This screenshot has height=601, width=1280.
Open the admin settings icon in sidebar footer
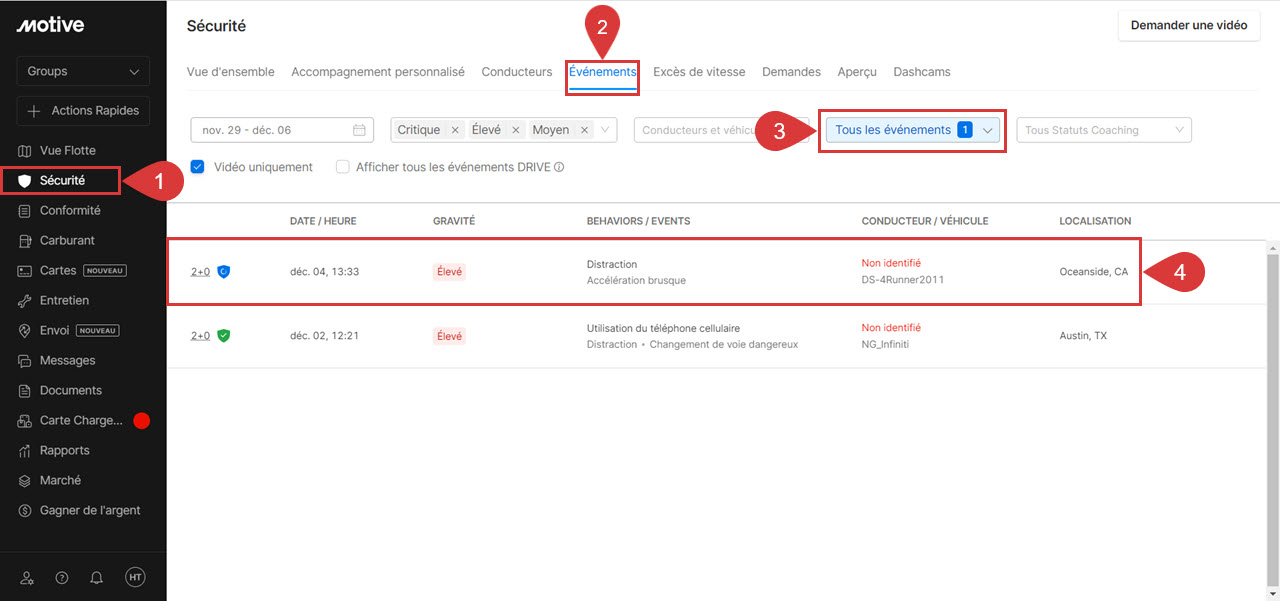(x=27, y=578)
